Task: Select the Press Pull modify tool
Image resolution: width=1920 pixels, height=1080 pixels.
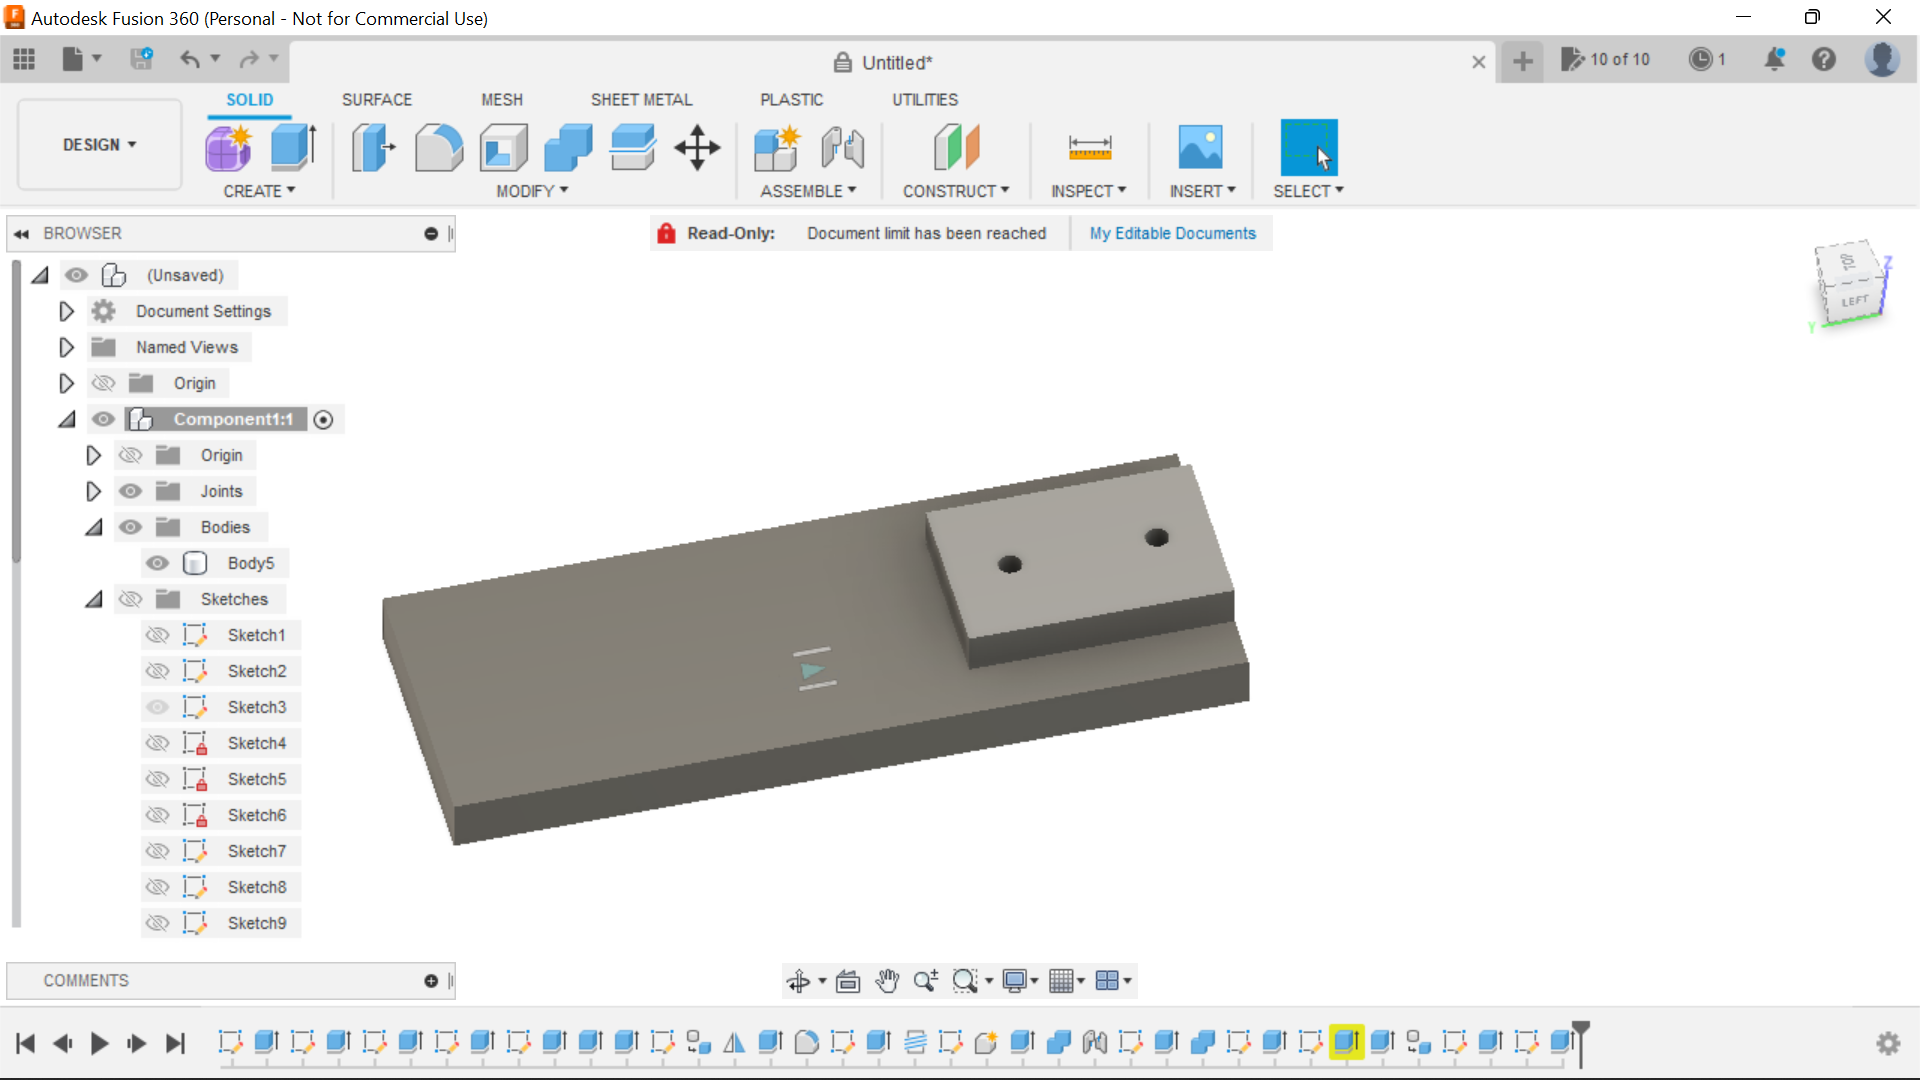Action: click(x=373, y=148)
